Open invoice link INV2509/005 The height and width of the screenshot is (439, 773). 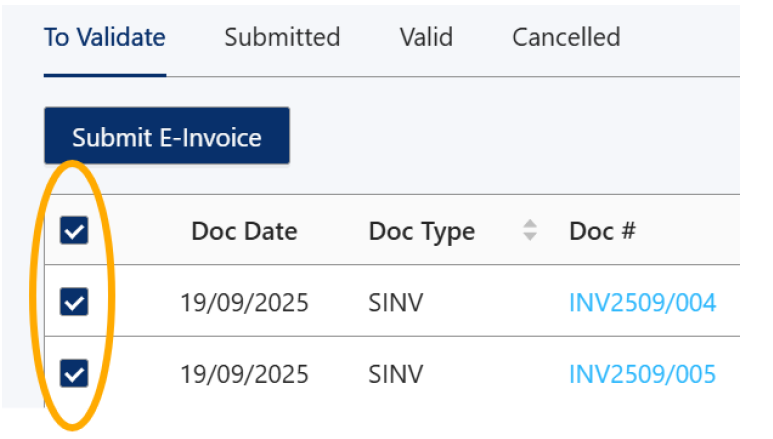coord(642,375)
